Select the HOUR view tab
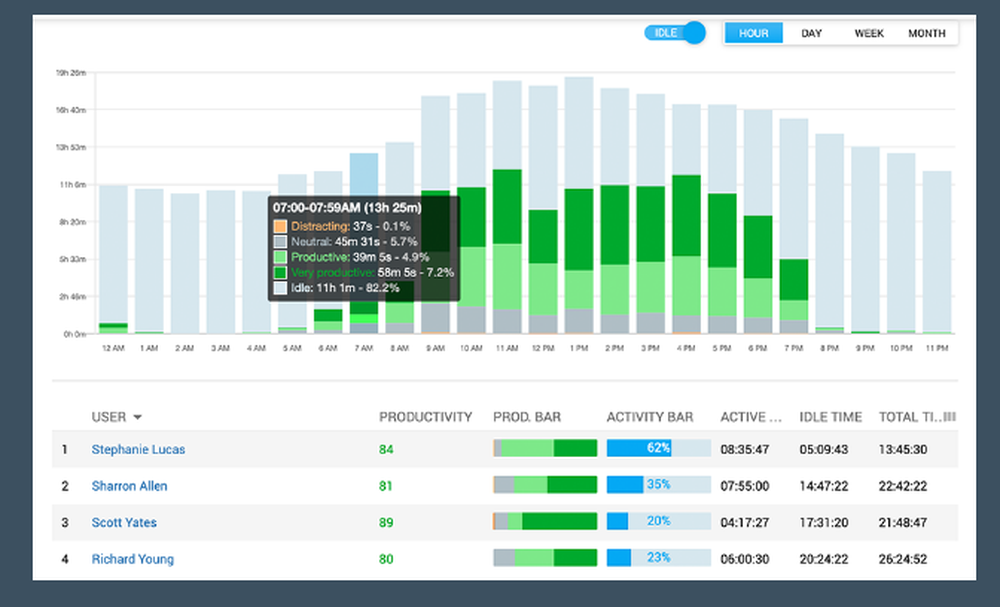Image resolution: width=1000 pixels, height=607 pixels. pos(753,33)
